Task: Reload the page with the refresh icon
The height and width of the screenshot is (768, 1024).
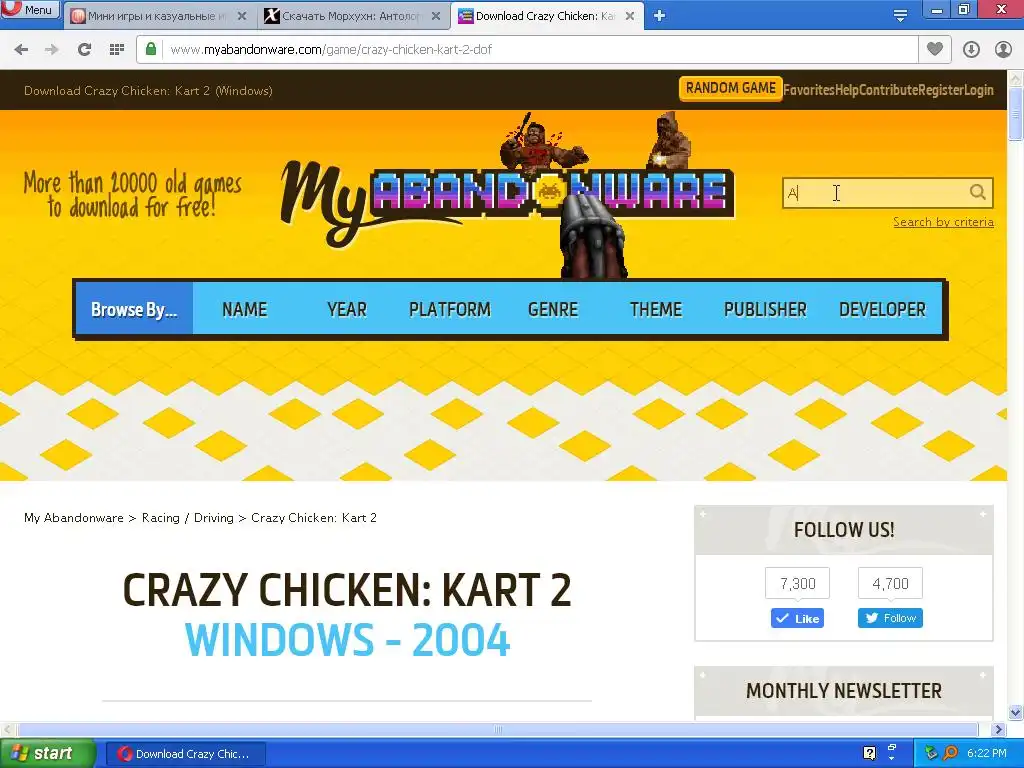Action: (84, 50)
